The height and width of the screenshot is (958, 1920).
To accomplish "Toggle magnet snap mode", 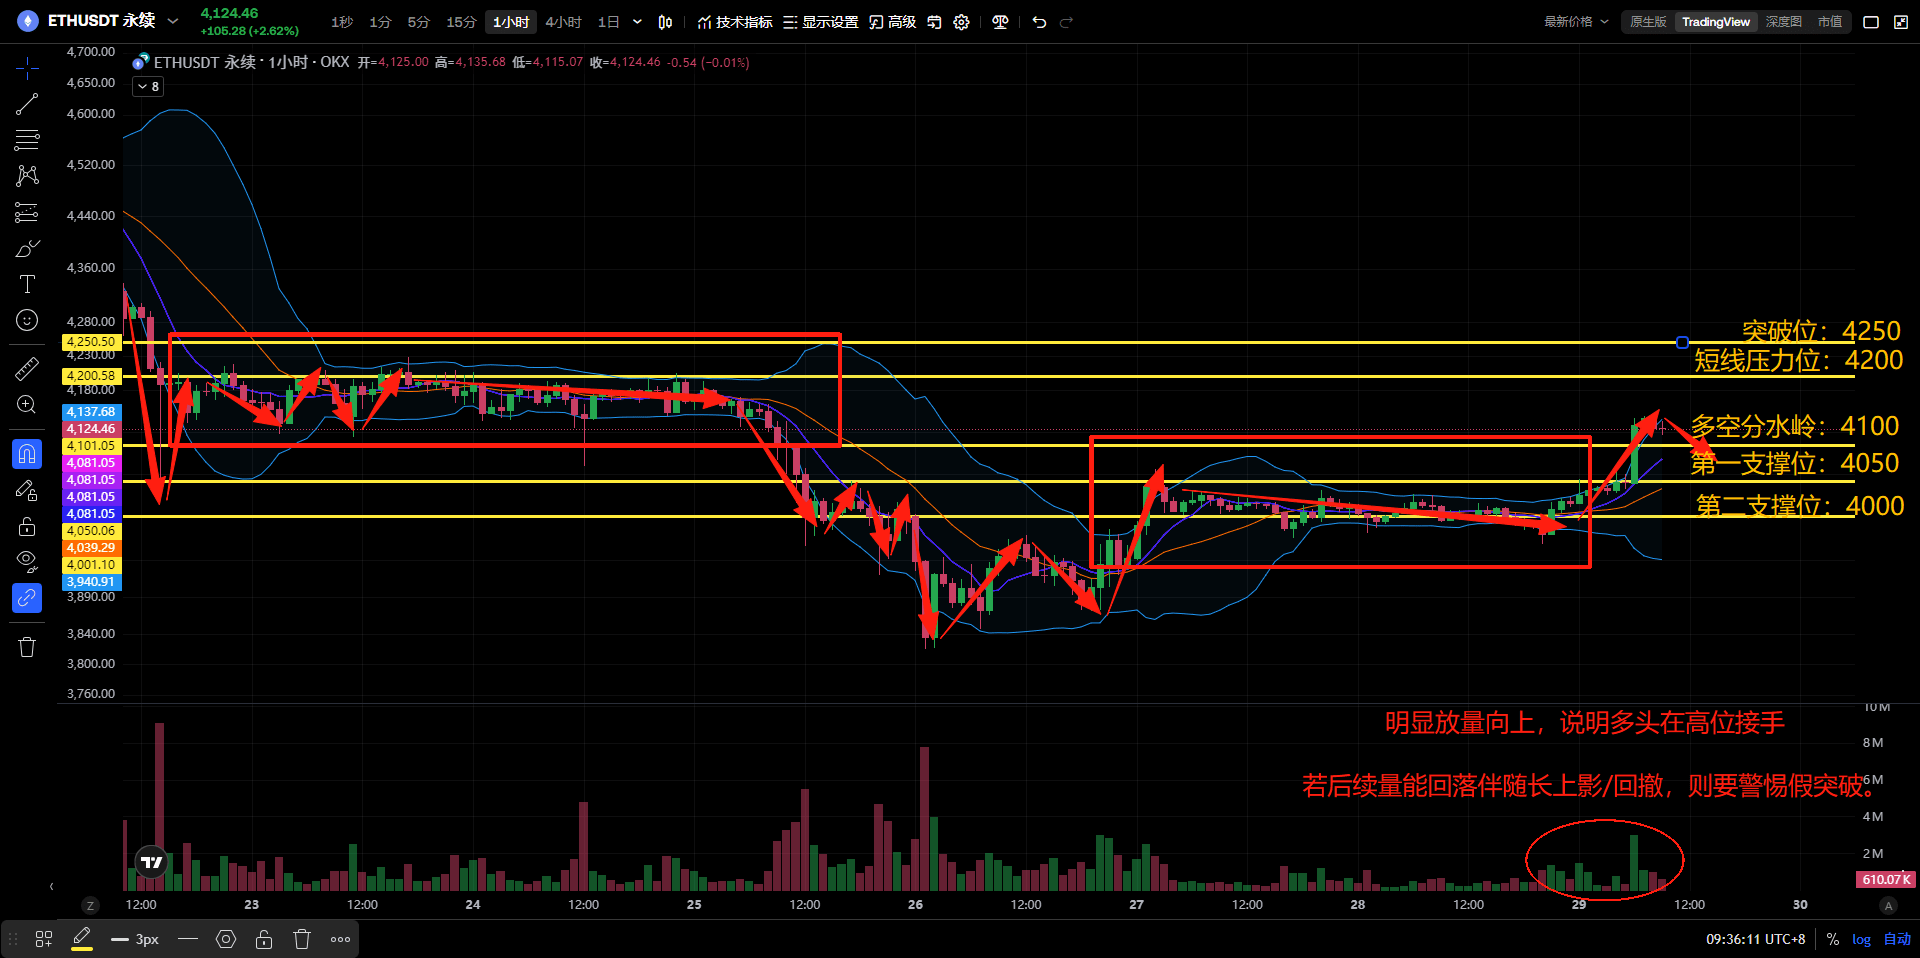I will [x=27, y=454].
